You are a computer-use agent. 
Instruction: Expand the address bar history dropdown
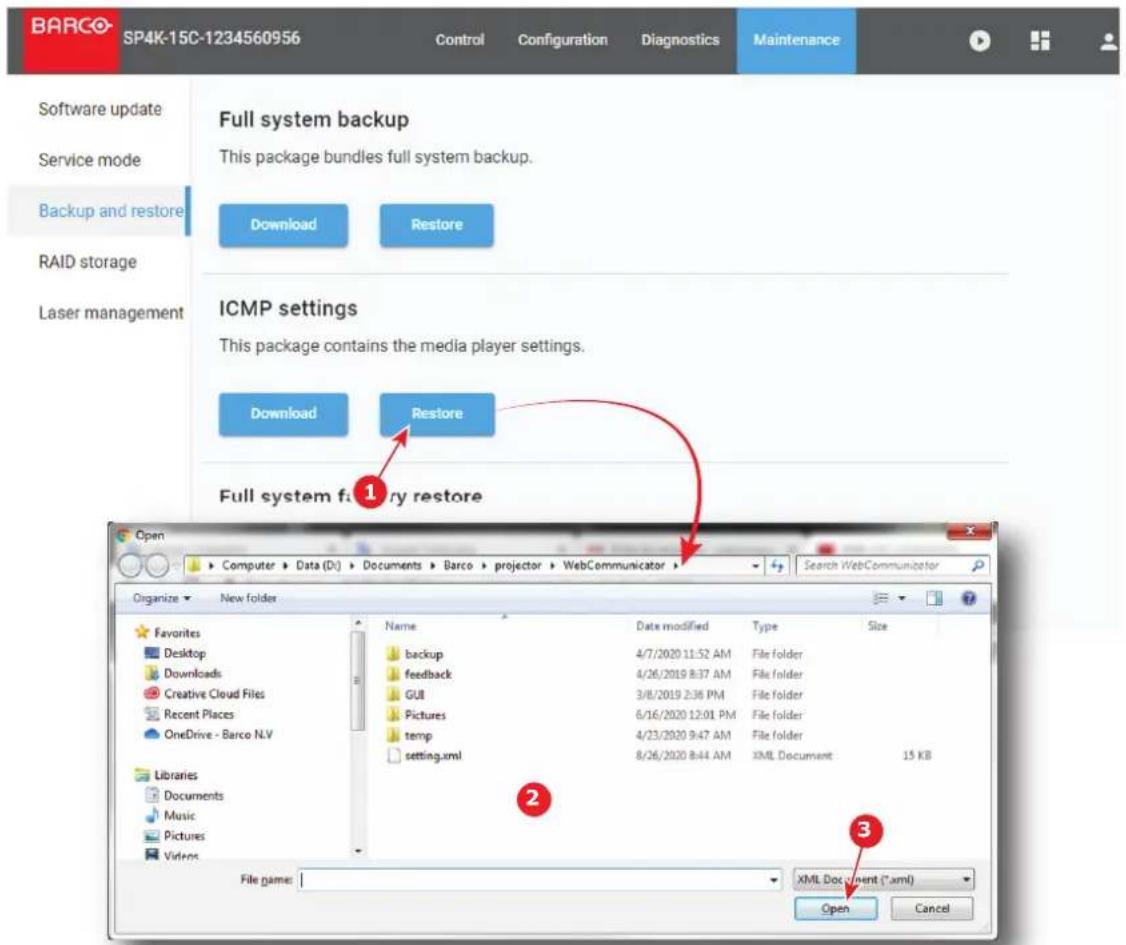[755, 566]
